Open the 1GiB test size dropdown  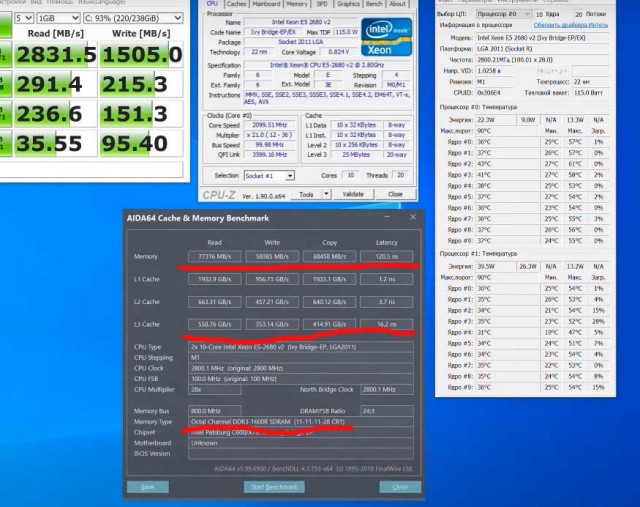click(58, 18)
